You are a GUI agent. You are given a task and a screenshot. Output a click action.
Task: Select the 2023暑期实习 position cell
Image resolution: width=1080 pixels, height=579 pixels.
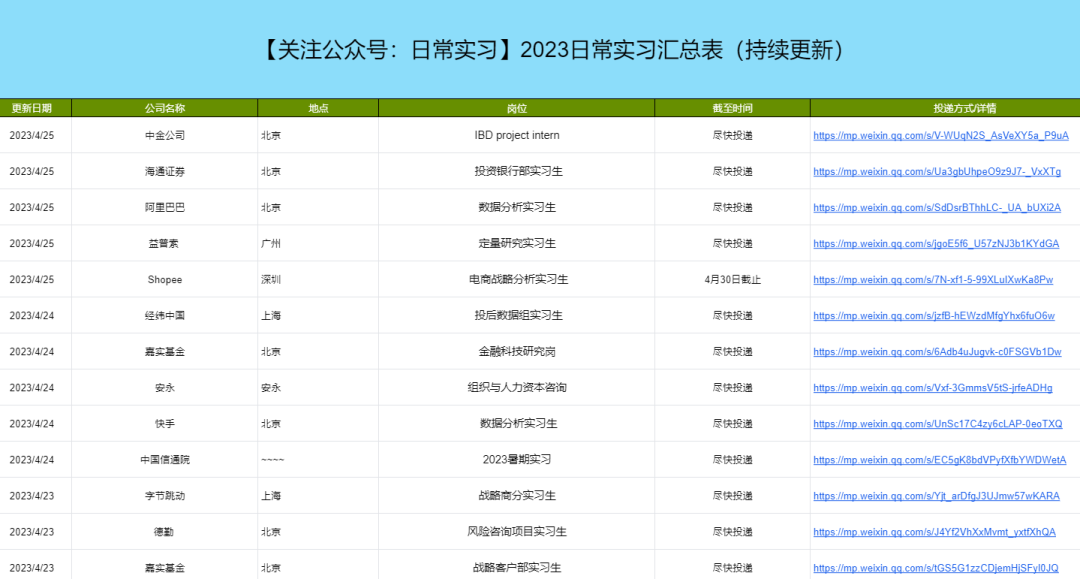coord(517,460)
